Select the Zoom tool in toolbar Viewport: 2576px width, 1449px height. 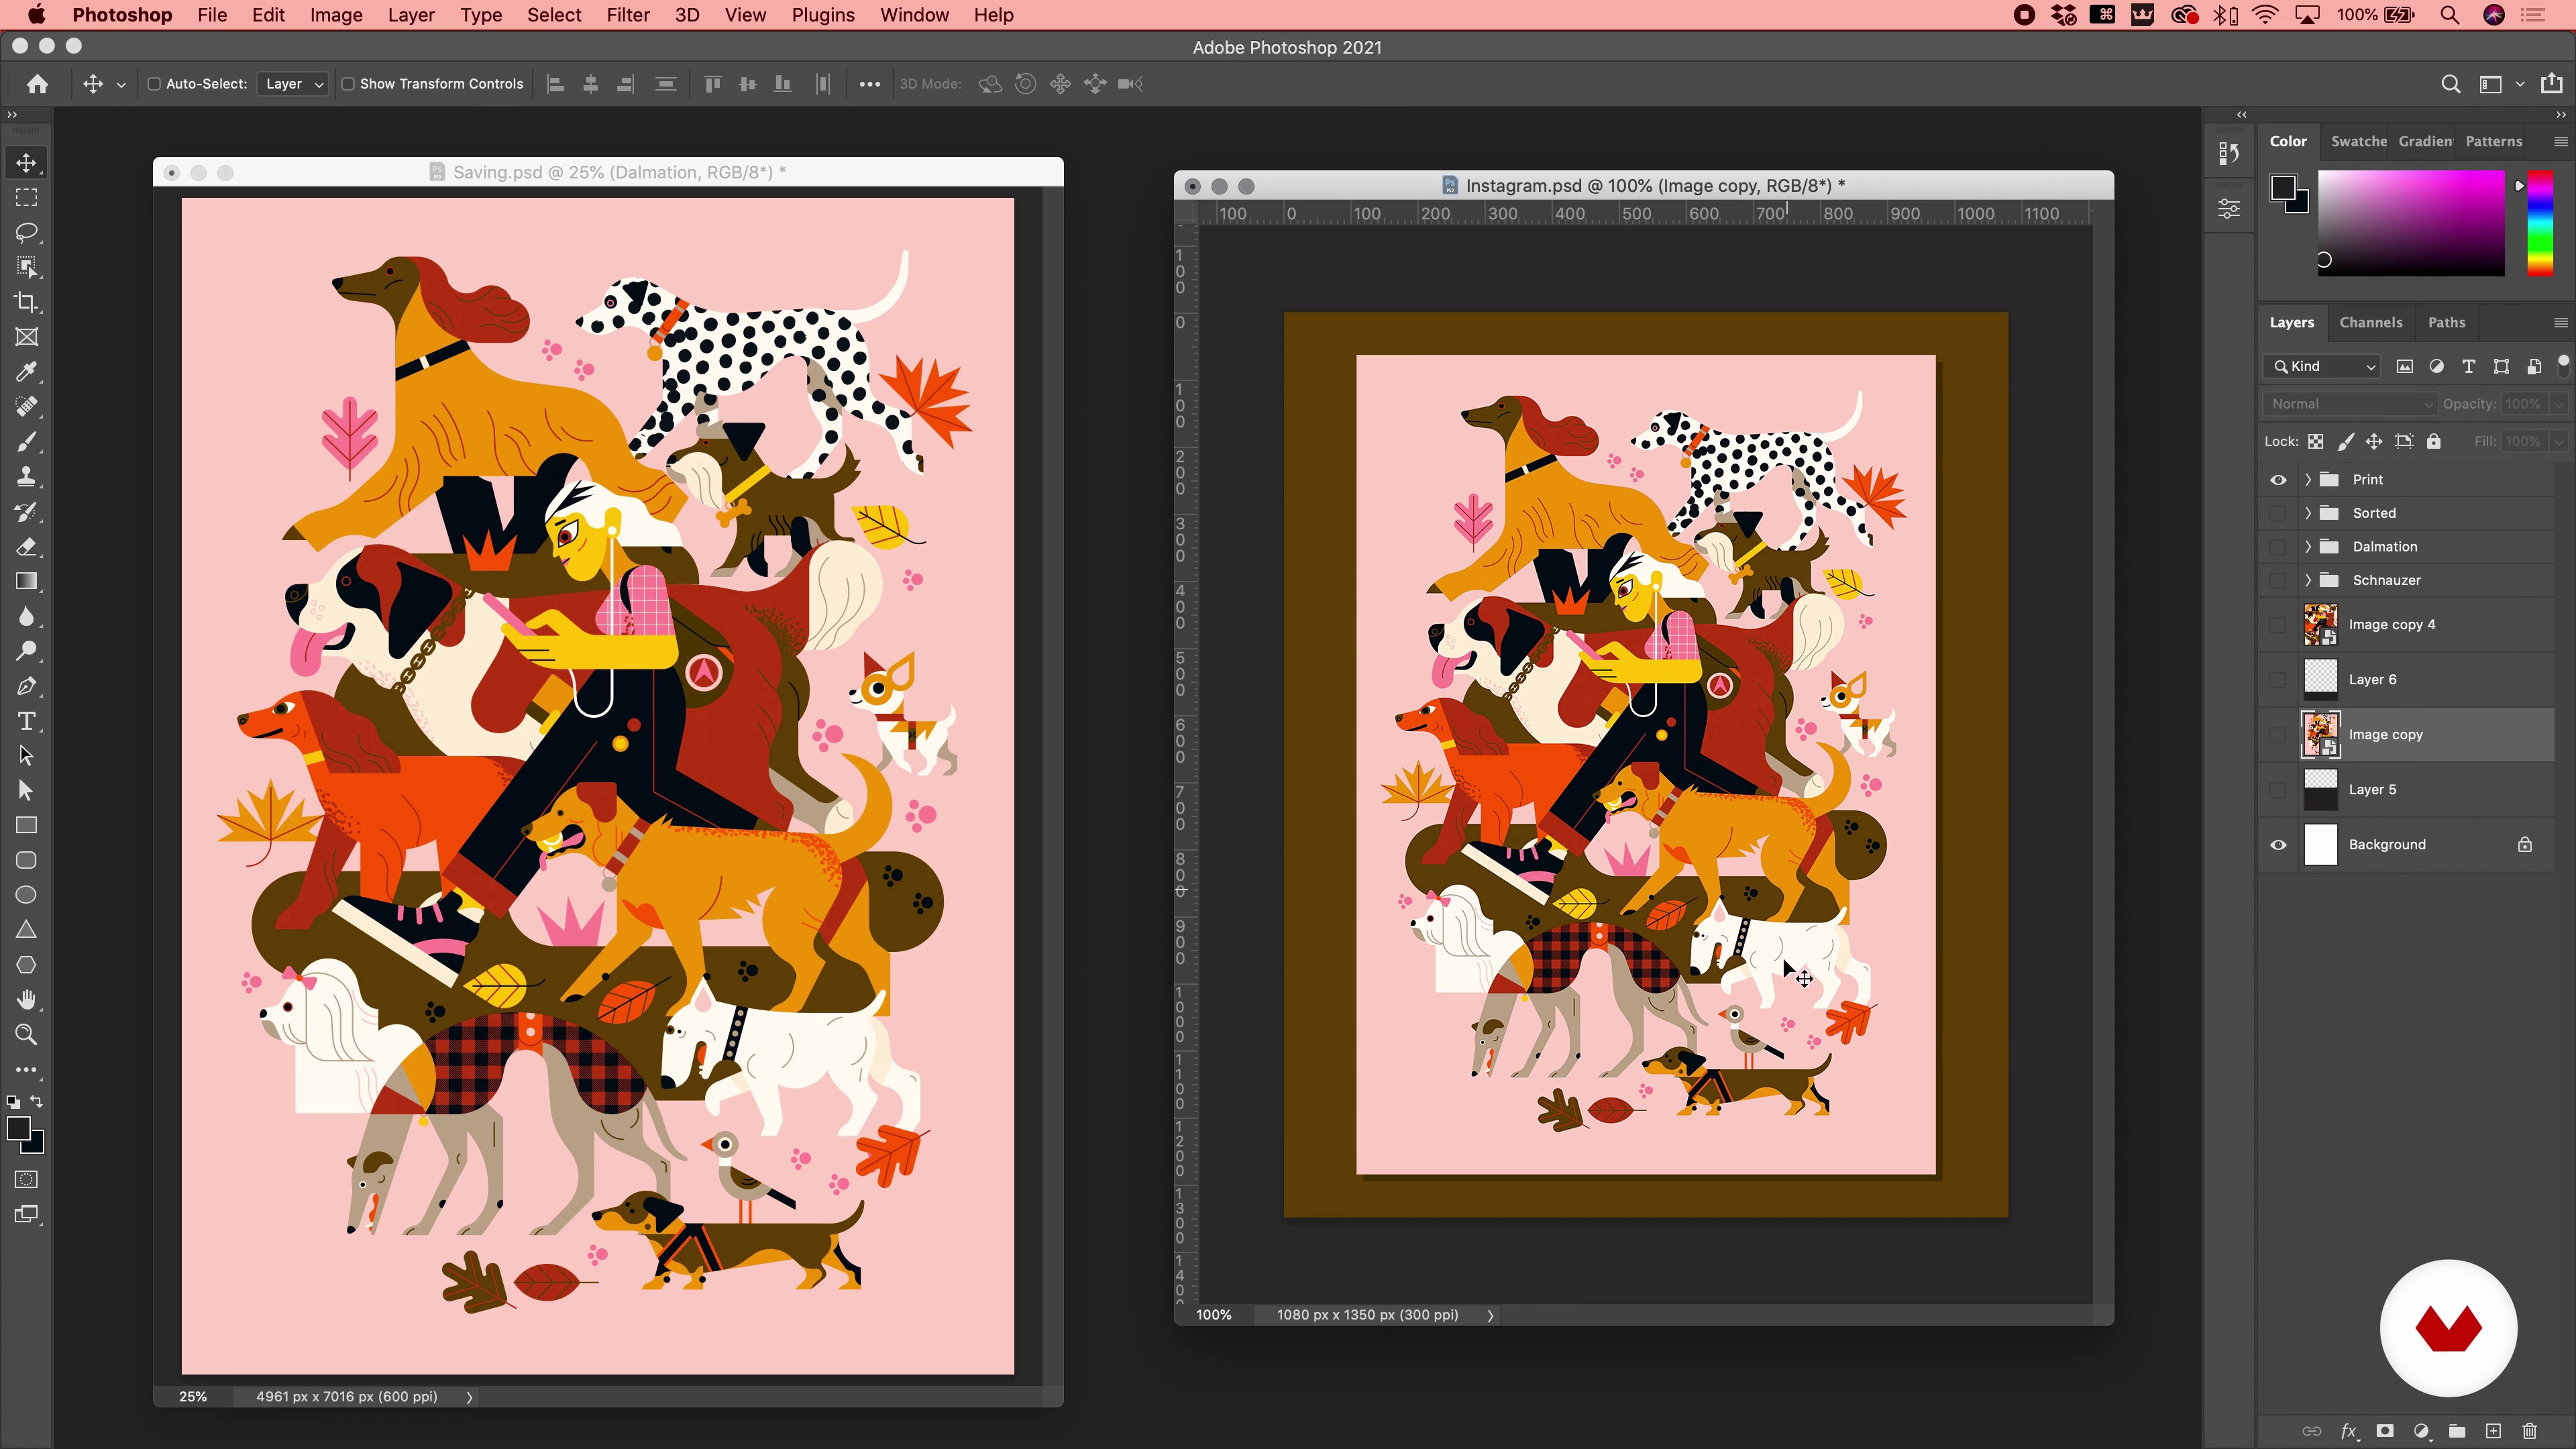[x=27, y=1035]
